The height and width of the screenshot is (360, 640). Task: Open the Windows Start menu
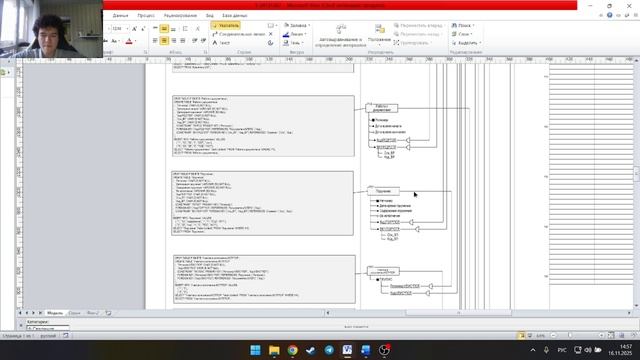pyautogui.click(x=256, y=350)
